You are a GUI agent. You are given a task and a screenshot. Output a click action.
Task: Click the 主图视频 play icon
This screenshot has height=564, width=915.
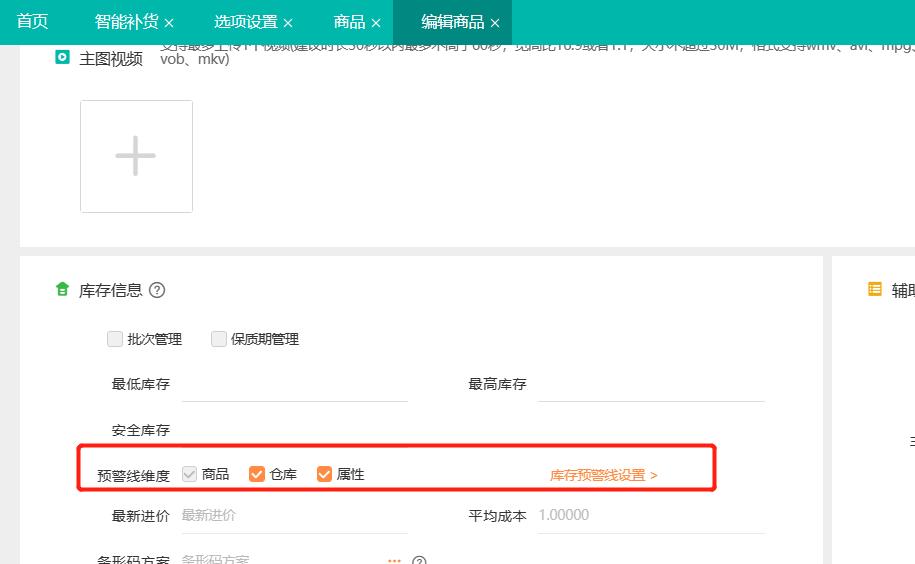62,58
